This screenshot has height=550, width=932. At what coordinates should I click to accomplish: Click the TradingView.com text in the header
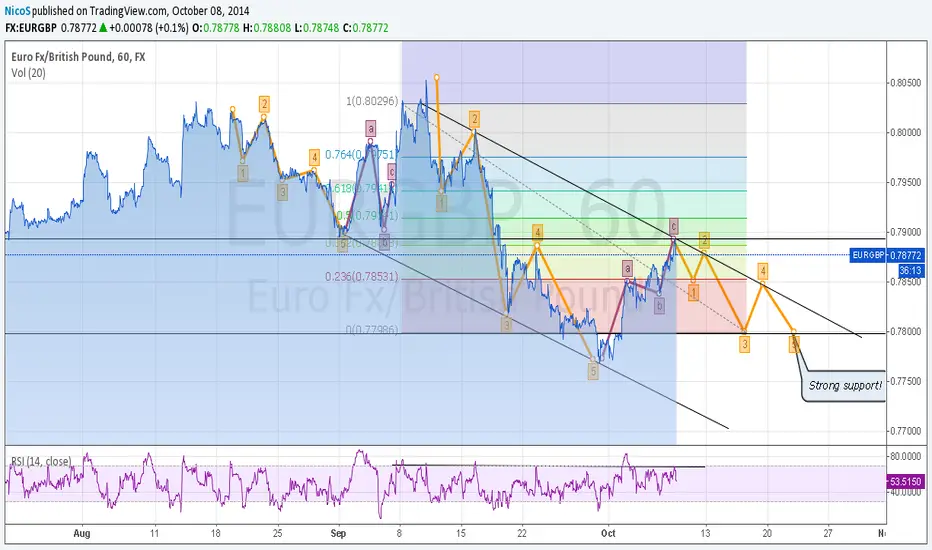tap(128, 11)
